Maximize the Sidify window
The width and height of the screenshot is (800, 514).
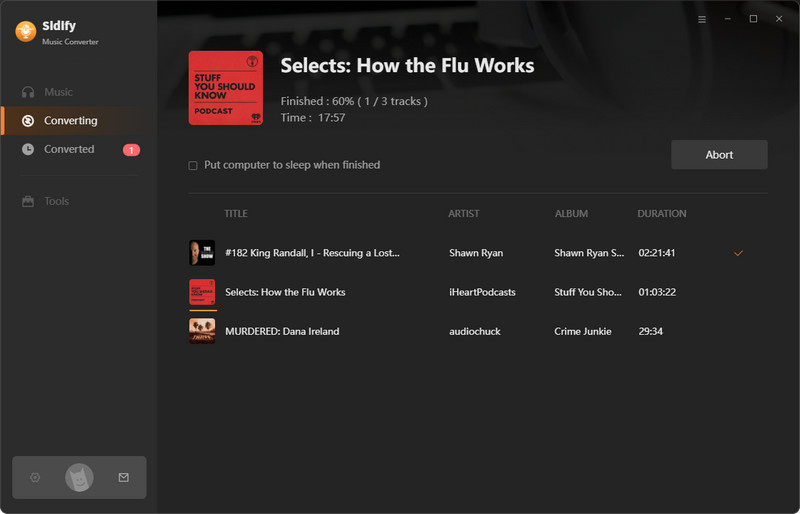point(753,19)
